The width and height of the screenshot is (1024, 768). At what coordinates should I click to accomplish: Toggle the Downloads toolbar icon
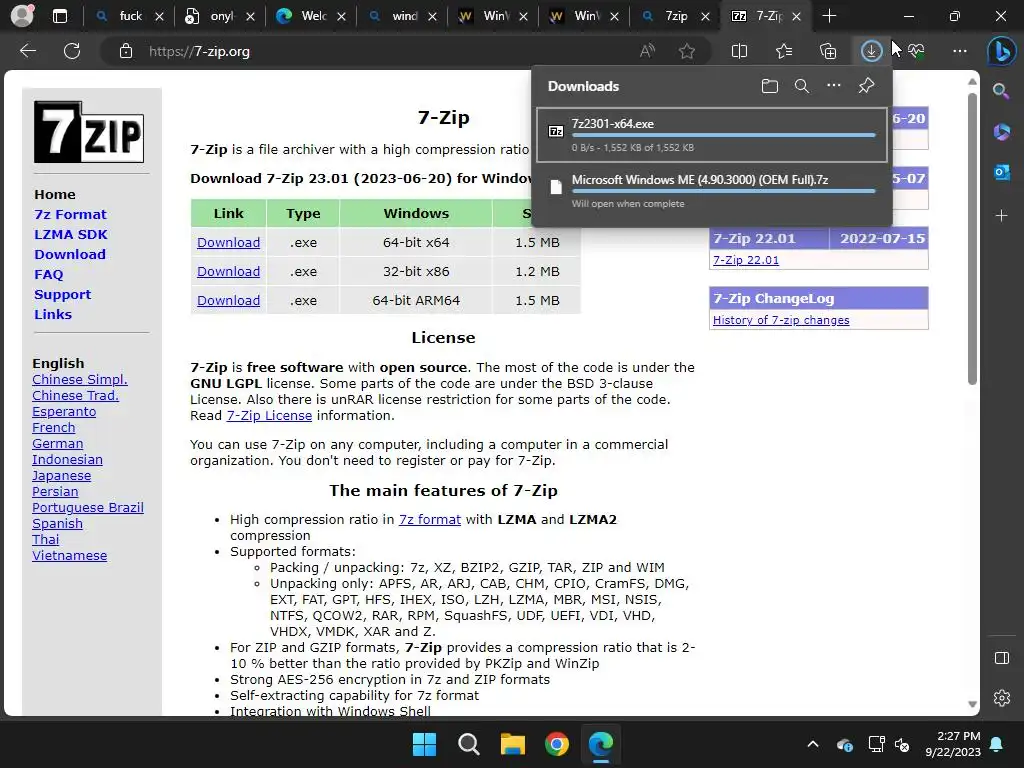click(x=871, y=51)
